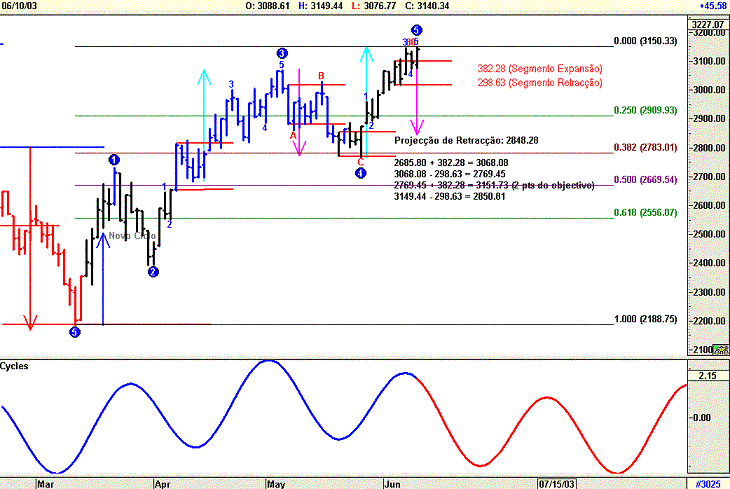Viewport: 730px width, 489px height.
Task: Click the 07/15/03 date marker
Action: (556, 484)
